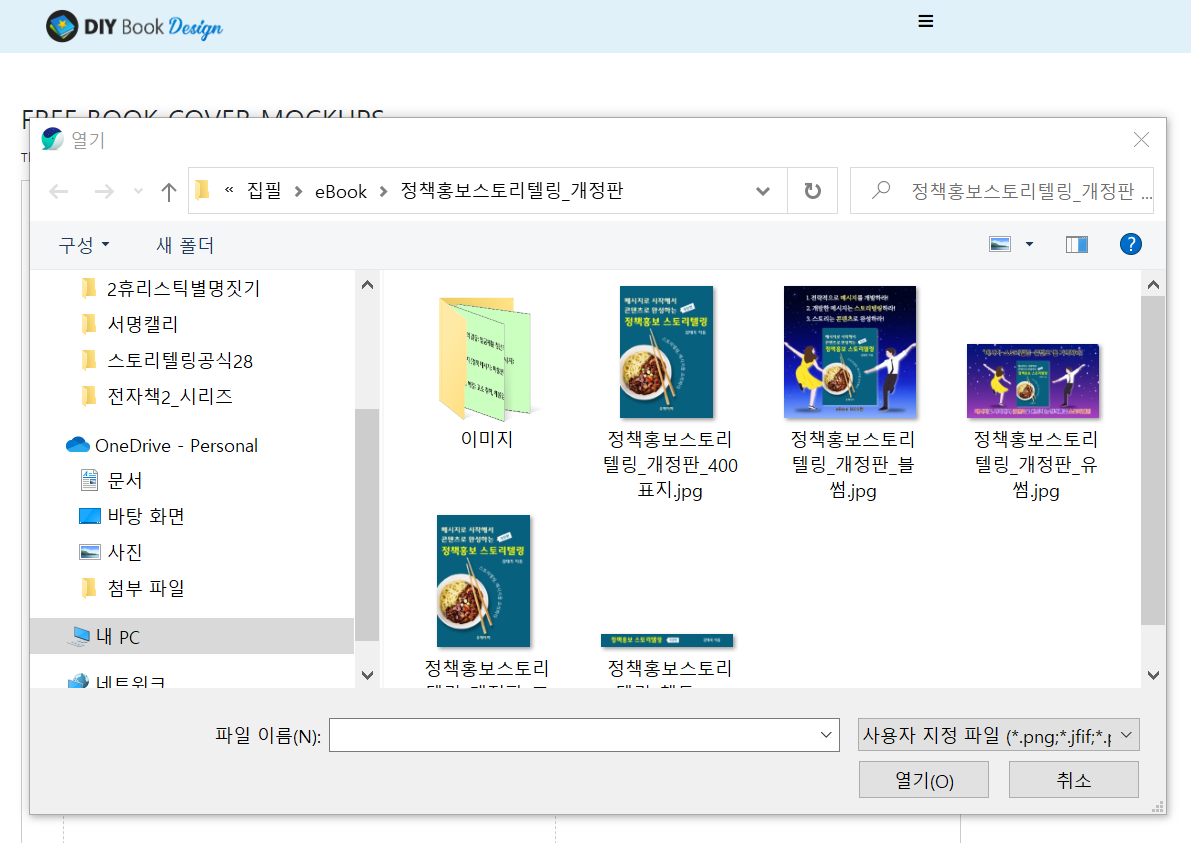Refresh the current folder view
The width and height of the screenshot is (1191, 843).
pos(812,191)
